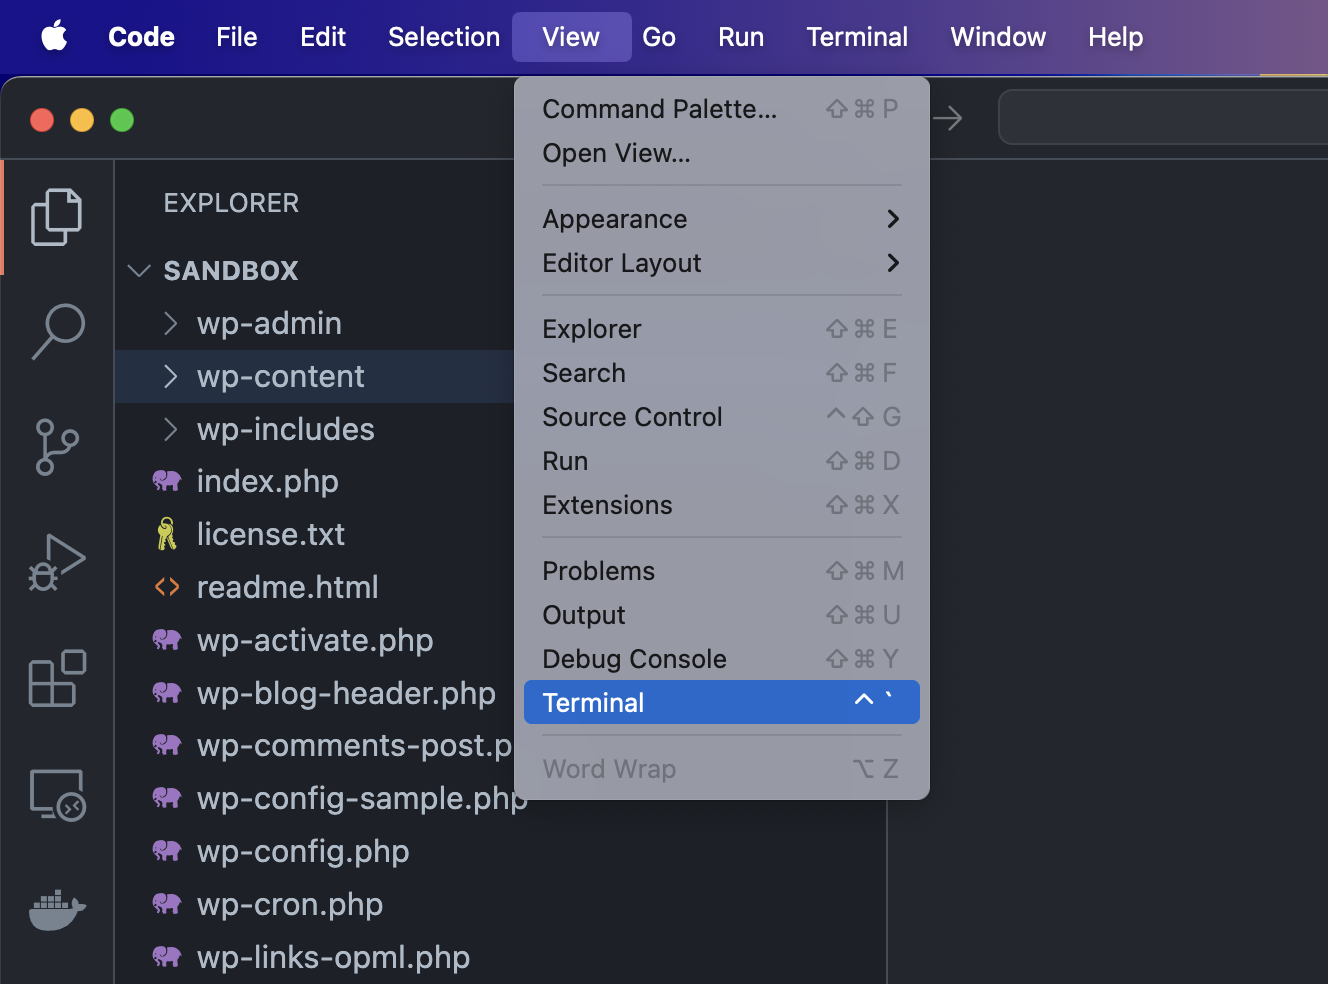
Task: Click the EXPLORER panel title
Action: pyautogui.click(x=231, y=203)
